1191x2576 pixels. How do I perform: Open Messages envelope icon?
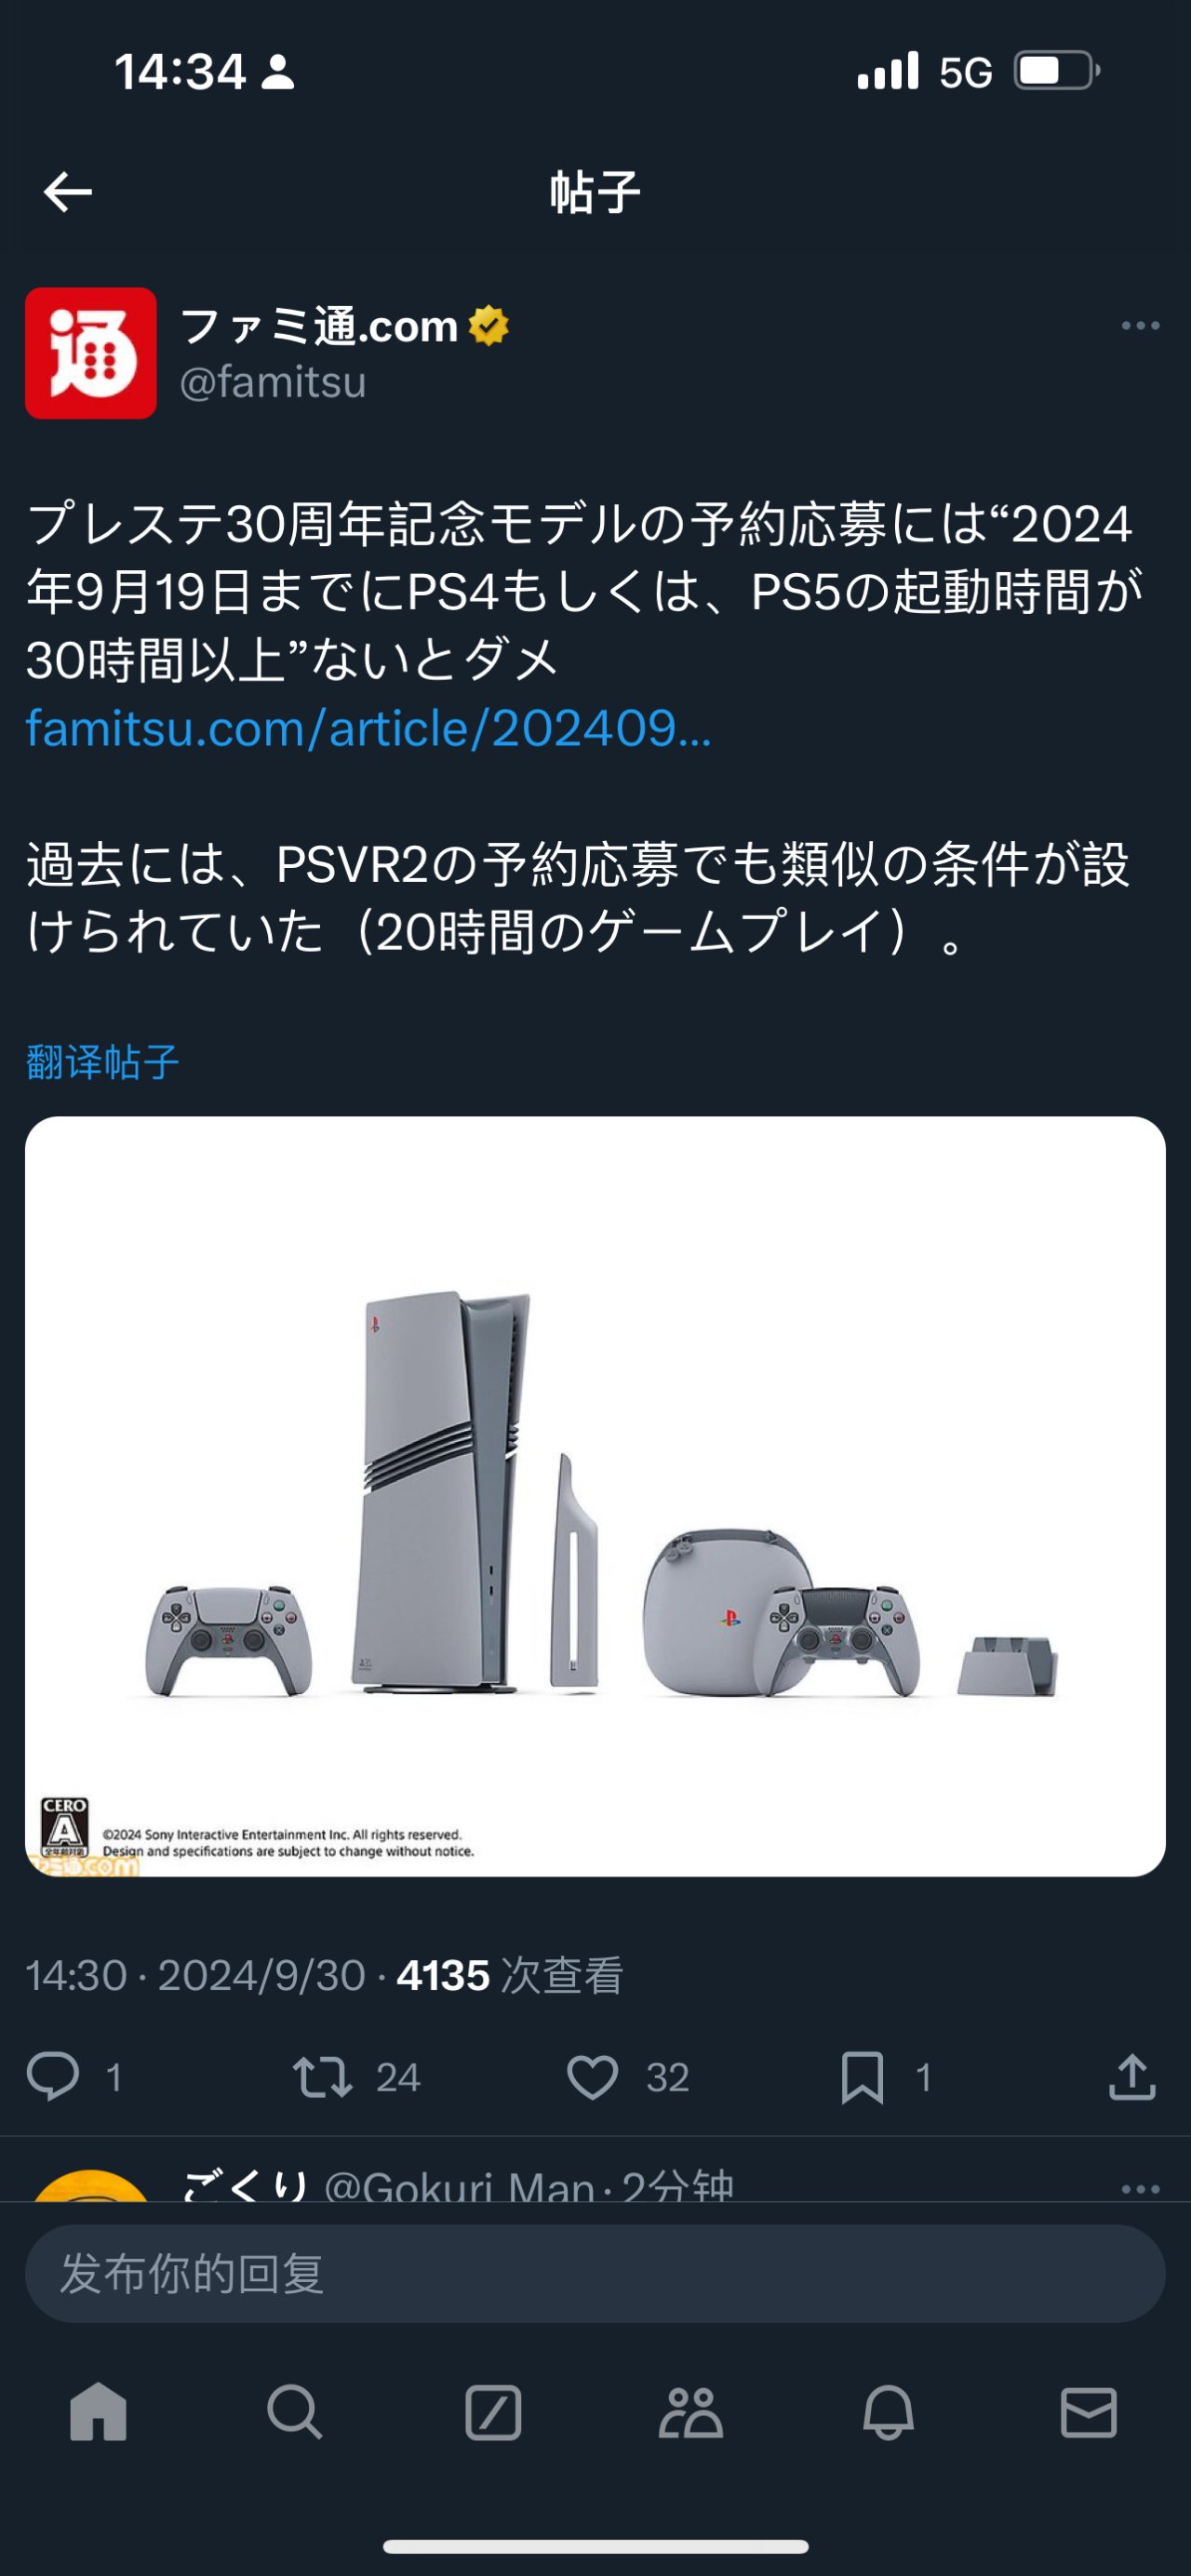click(1088, 2412)
